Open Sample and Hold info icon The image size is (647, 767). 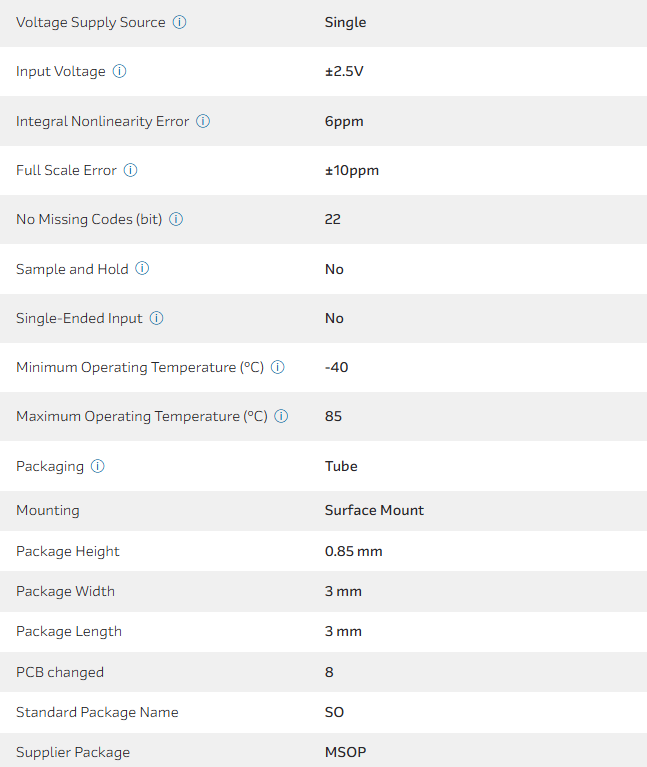click(x=142, y=269)
